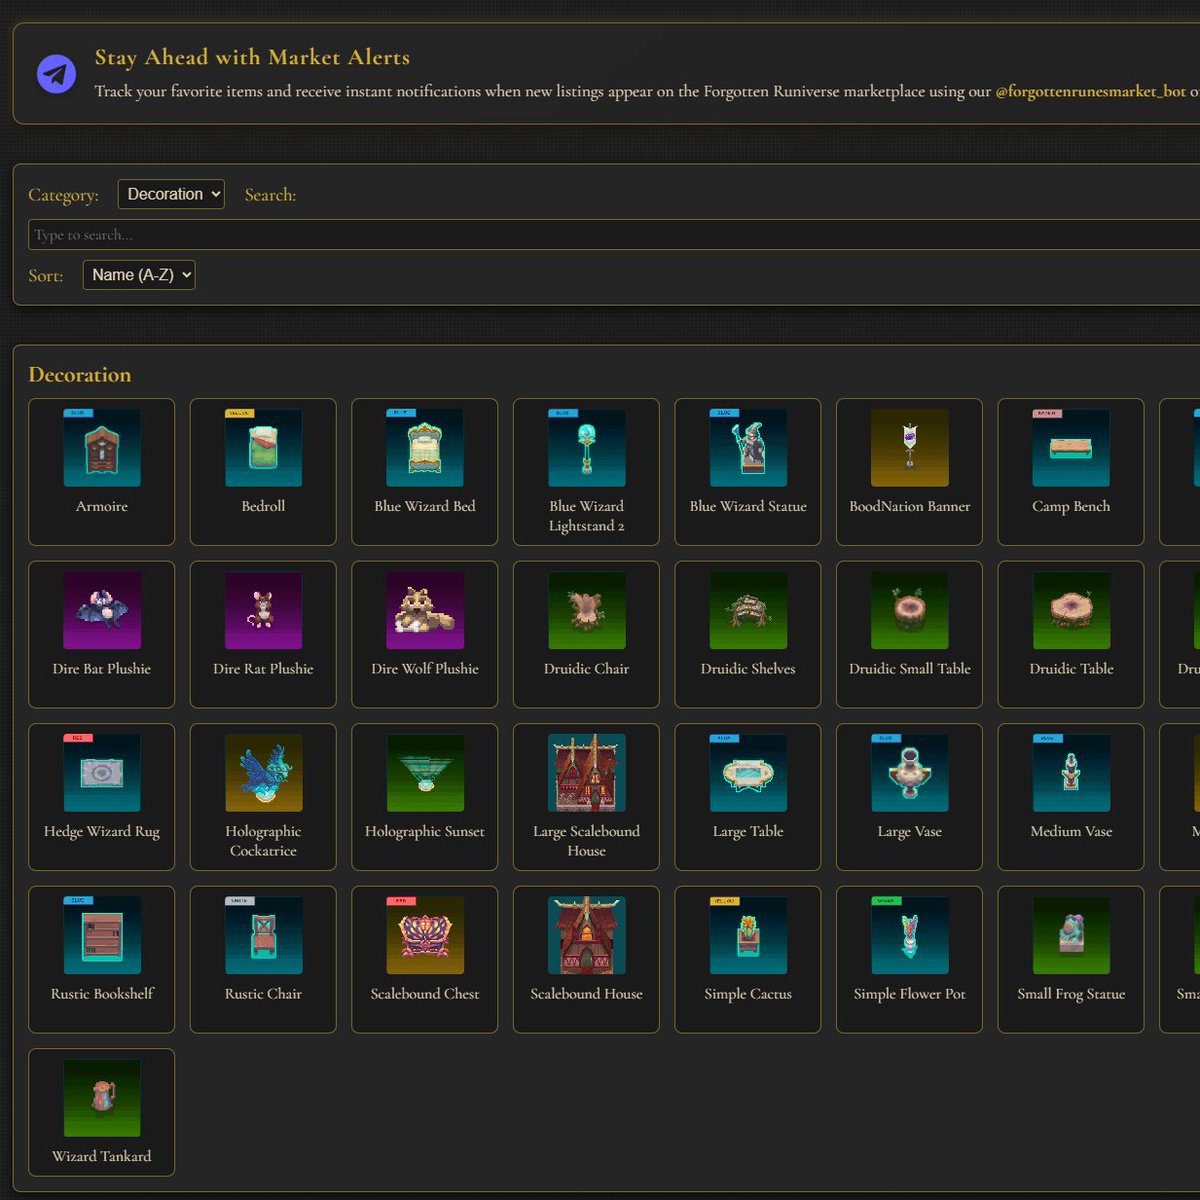Select the Rustic Bookshelf icon

(x=102, y=935)
